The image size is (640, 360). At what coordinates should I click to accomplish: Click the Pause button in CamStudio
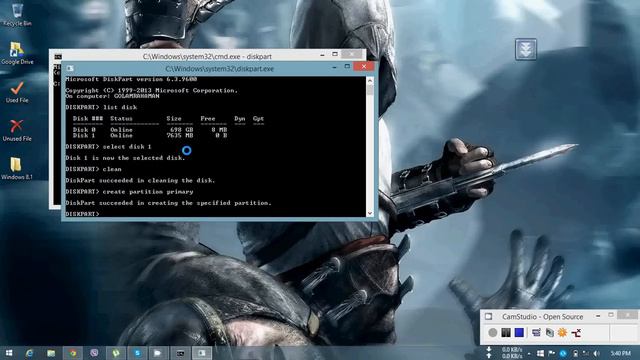[506, 333]
